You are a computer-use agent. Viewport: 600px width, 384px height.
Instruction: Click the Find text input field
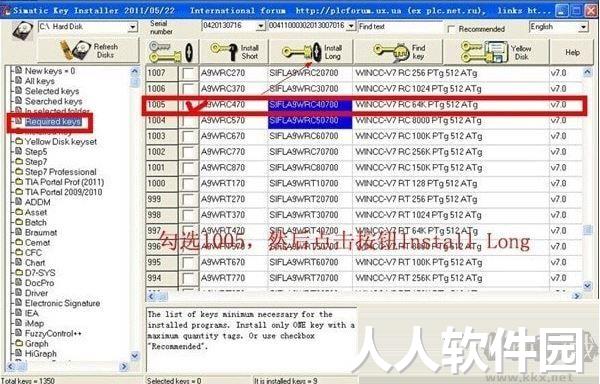(400, 26)
